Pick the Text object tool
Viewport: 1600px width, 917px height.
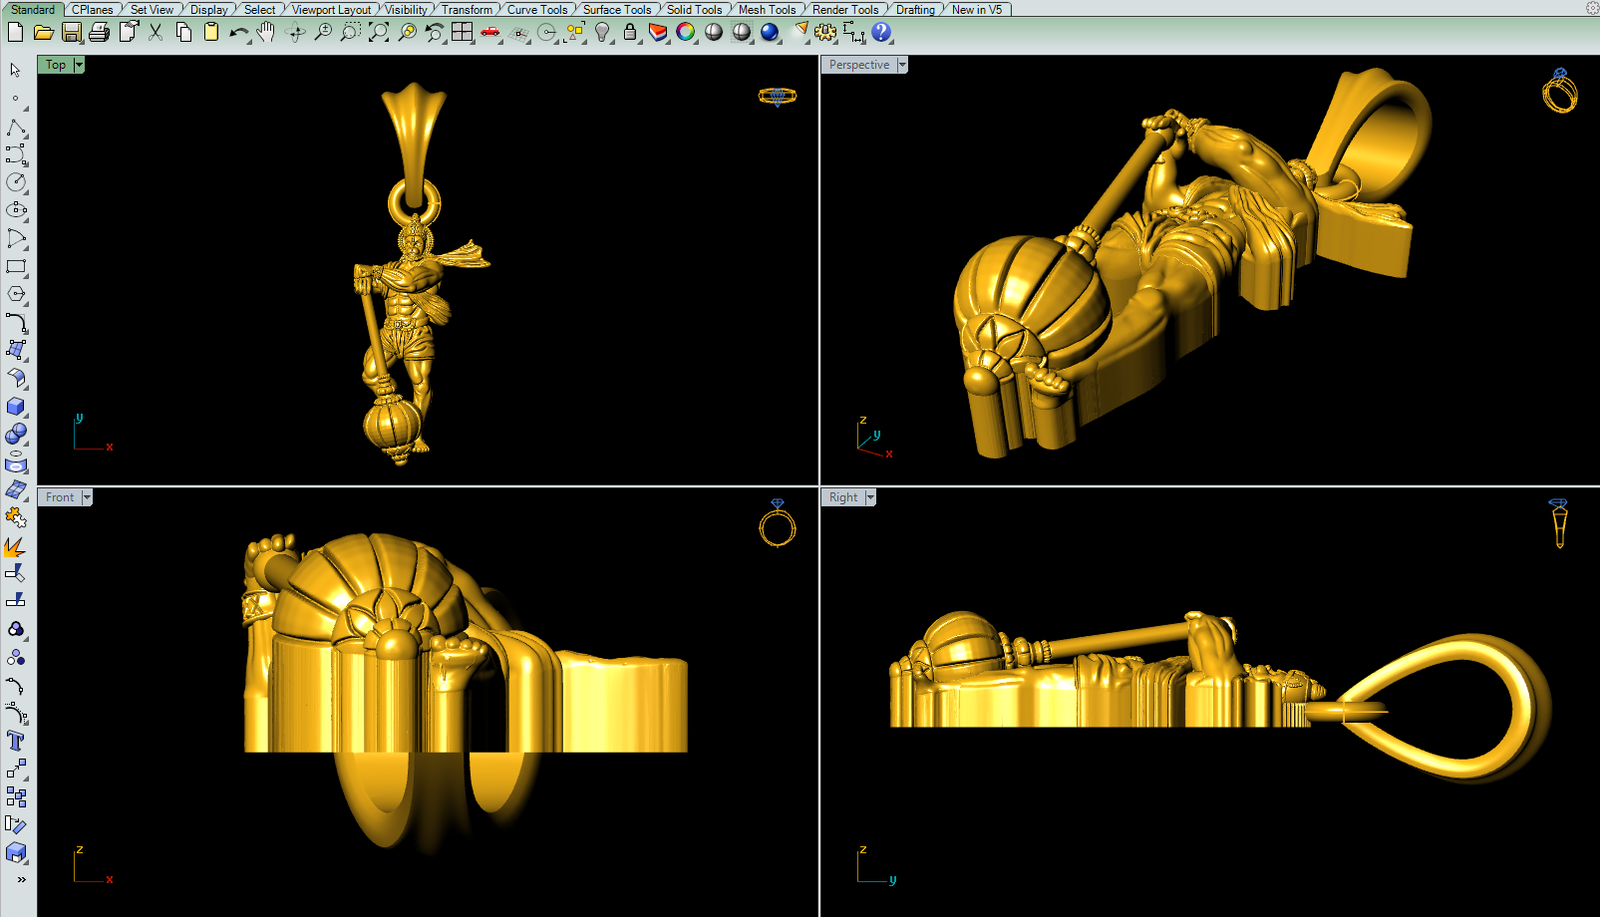(x=16, y=741)
